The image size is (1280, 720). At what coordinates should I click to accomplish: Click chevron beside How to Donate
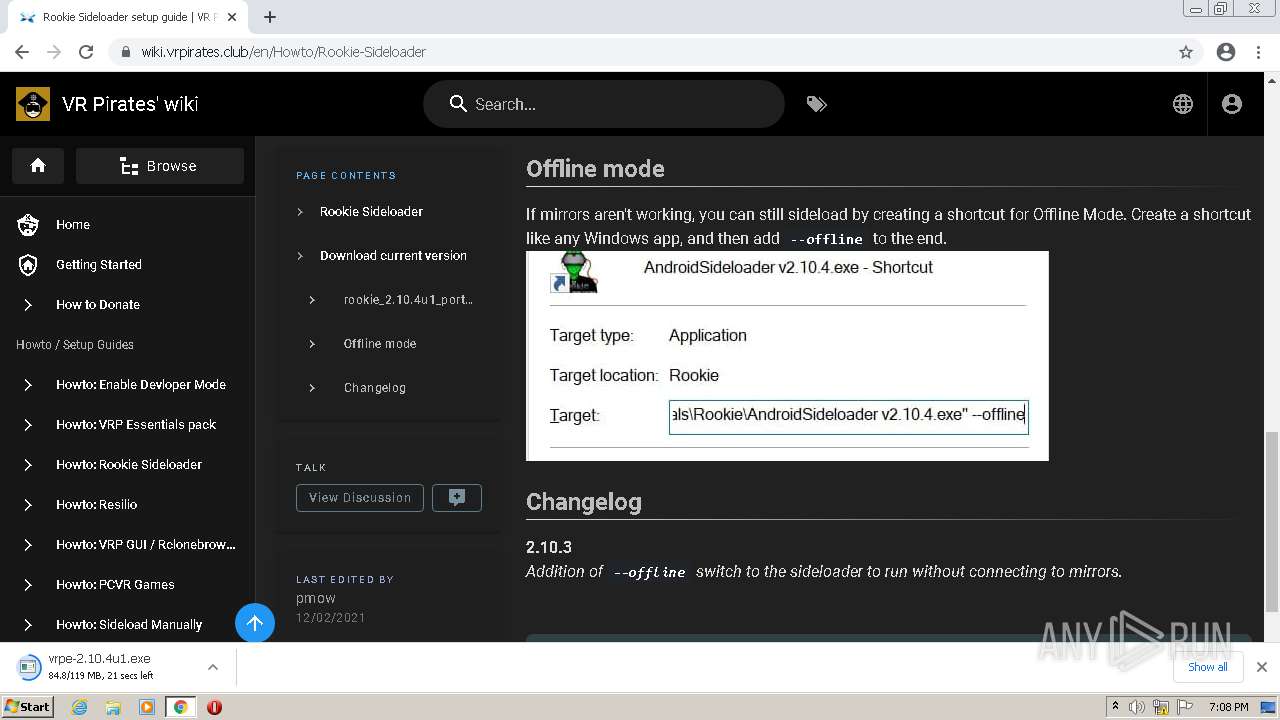pos(28,305)
